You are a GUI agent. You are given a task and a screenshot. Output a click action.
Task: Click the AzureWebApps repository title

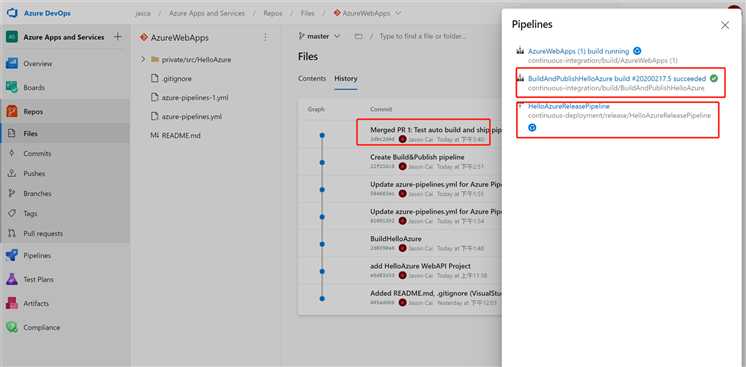180,38
